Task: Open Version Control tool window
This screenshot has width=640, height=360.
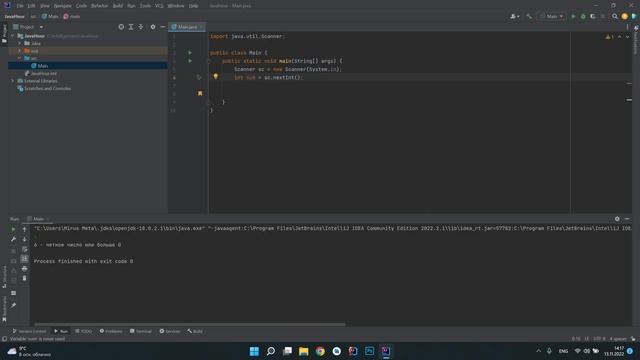Action: click(x=29, y=331)
